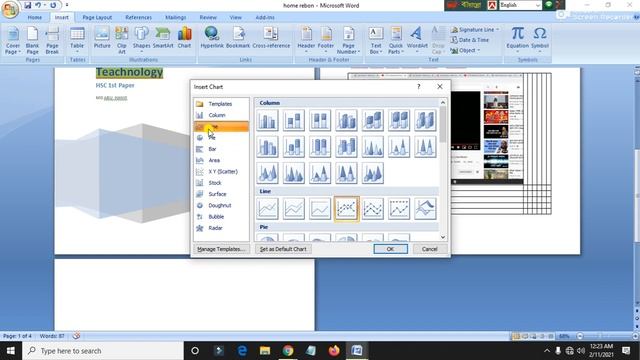
Task: Click Set as Default Chart button
Action: click(x=283, y=249)
